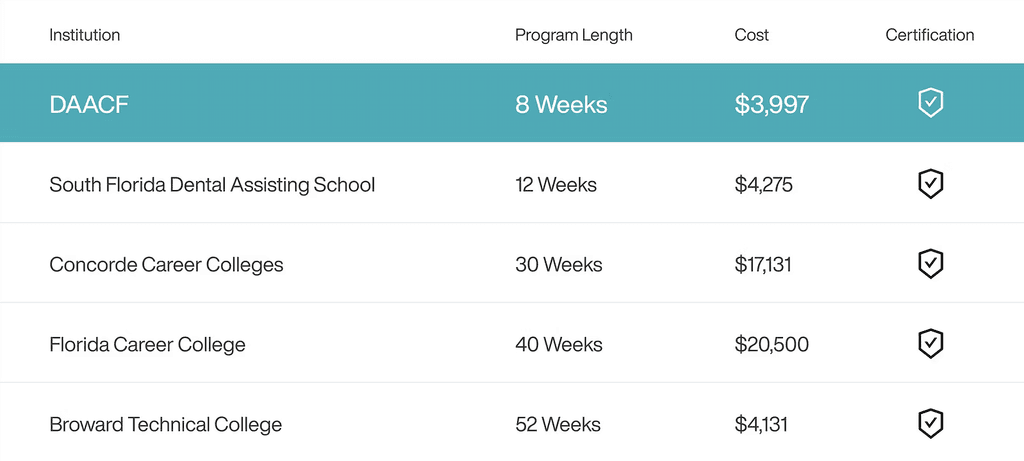1024x461 pixels.
Task: Click the DAACF certification shield icon
Action: [930, 103]
